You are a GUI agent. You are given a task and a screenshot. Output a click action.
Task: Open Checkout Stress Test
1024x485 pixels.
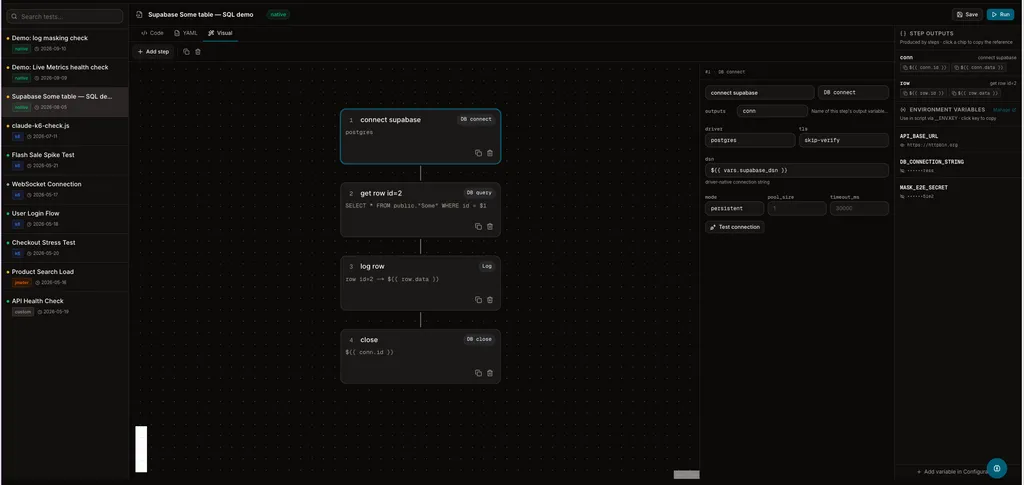pos(65,248)
